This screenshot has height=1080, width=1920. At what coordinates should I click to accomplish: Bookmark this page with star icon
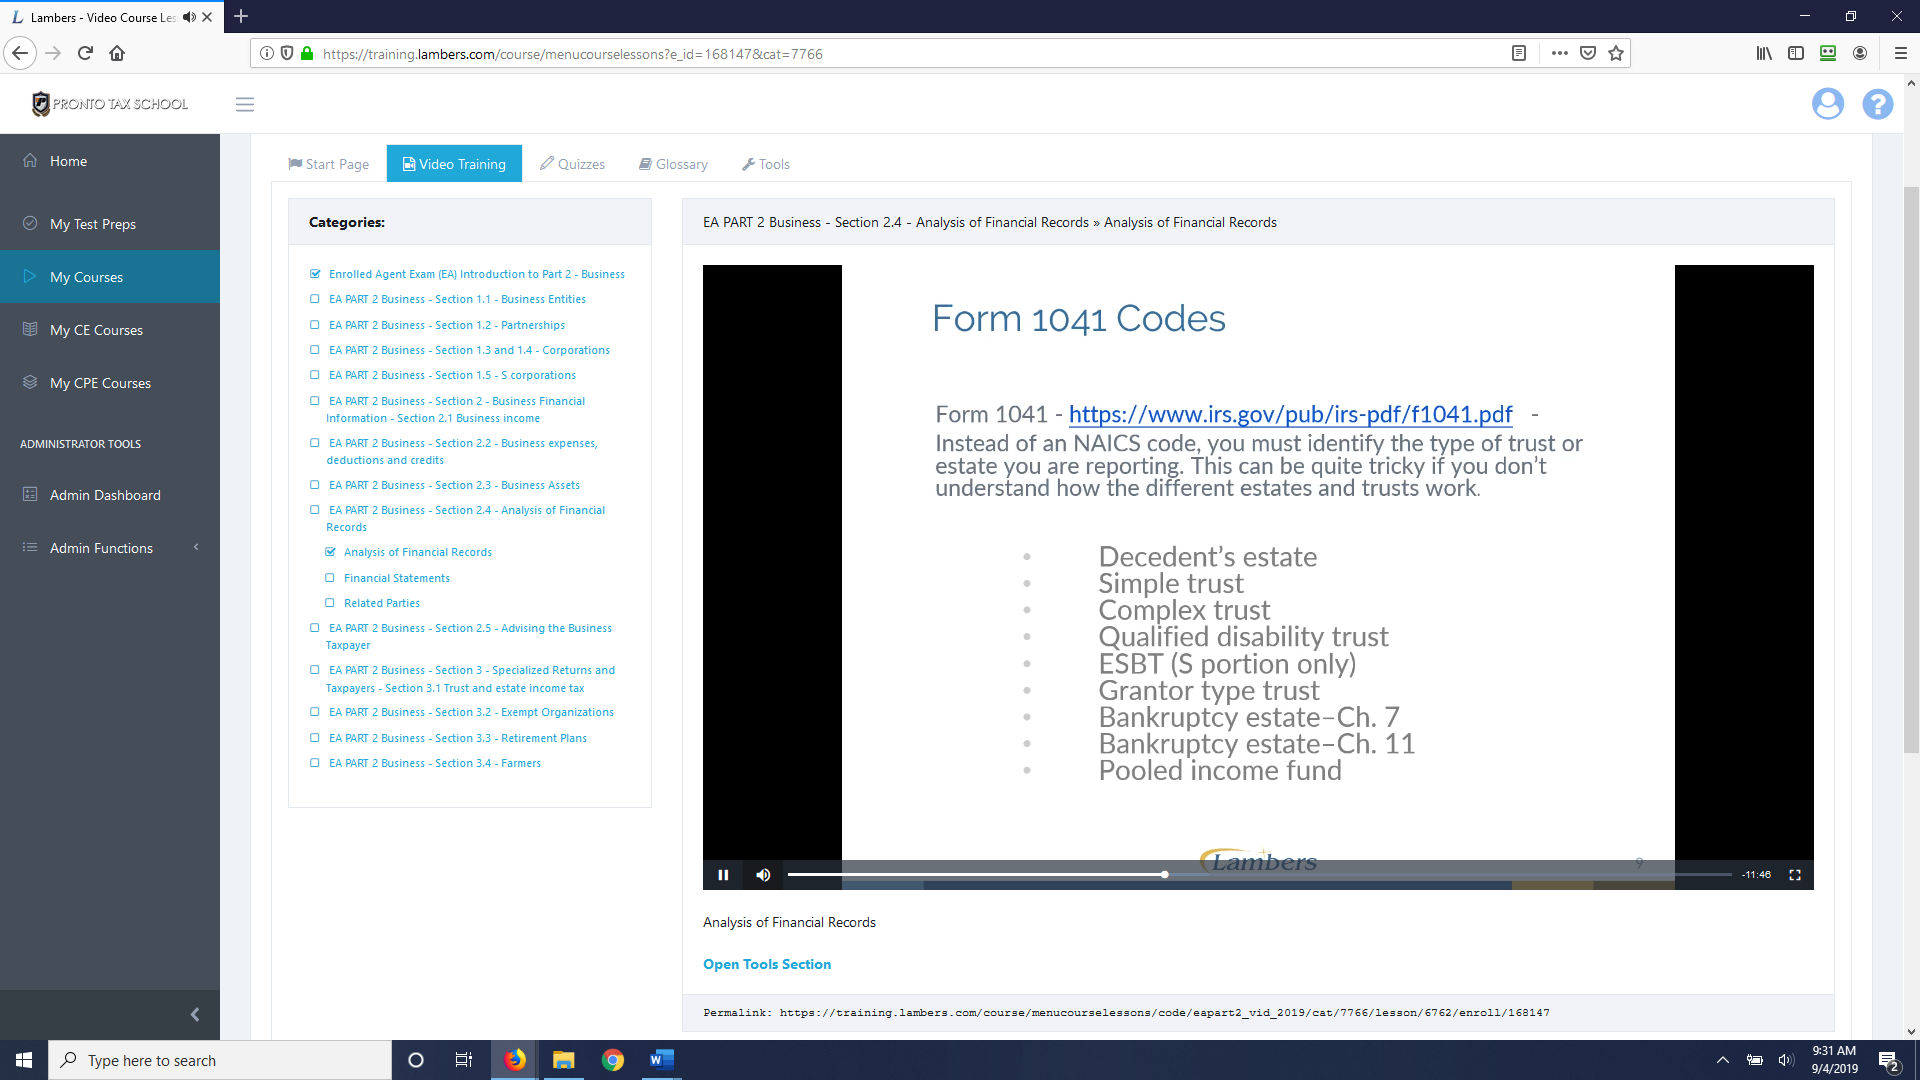click(x=1616, y=54)
